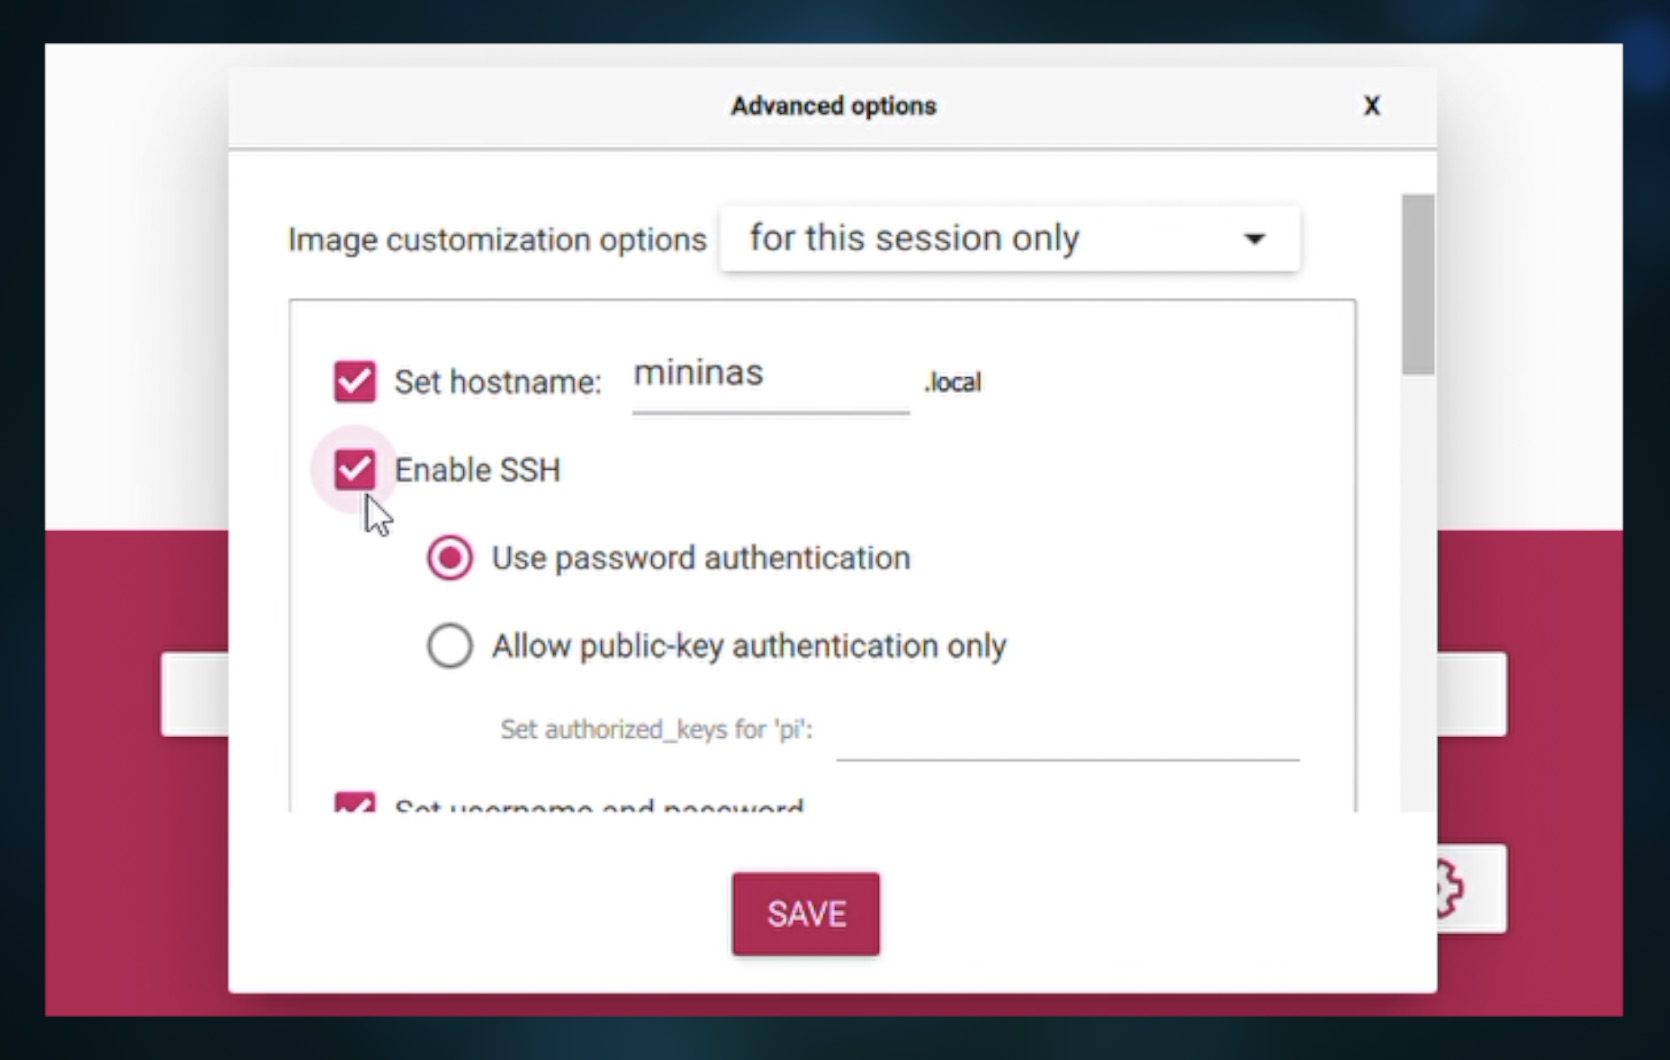1670x1060 pixels.
Task: Click the white button peeking out left of dialog
Action: pyautogui.click(x=195, y=695)
